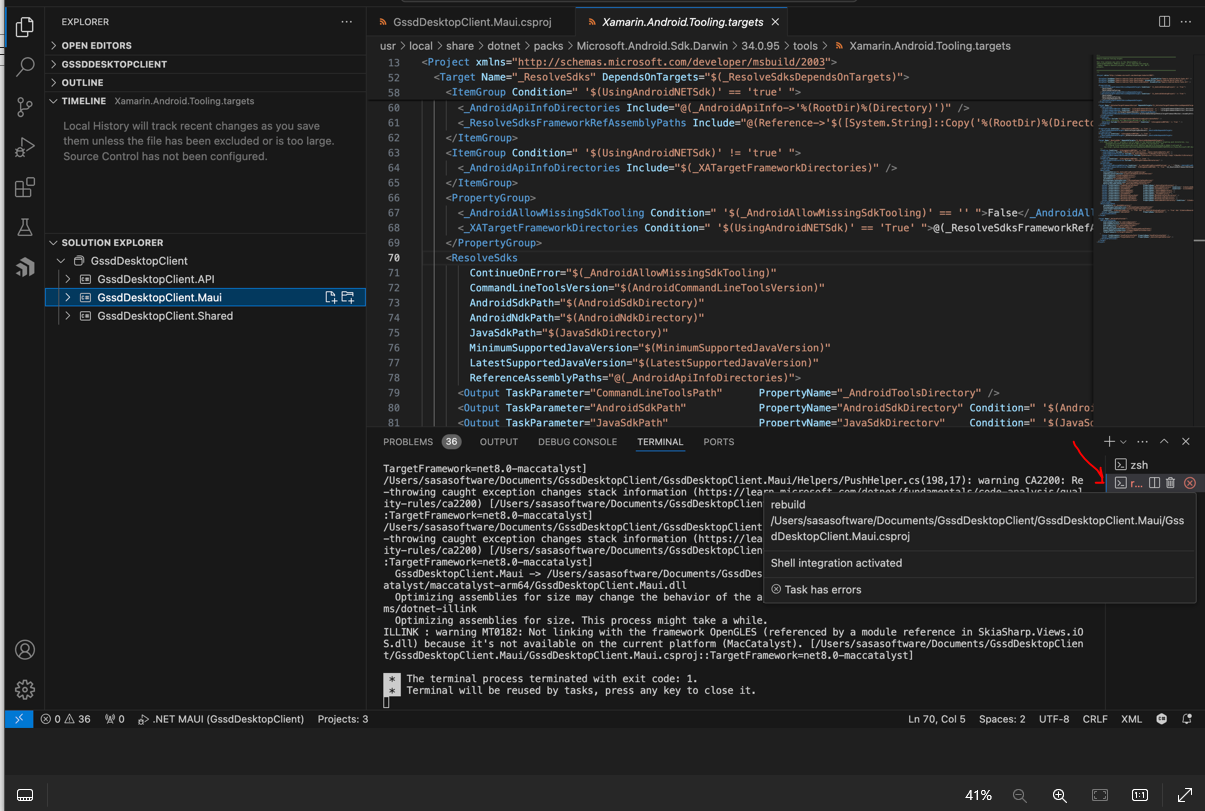Click the red error icon on rebuild terminal

tap(1190, 483)
